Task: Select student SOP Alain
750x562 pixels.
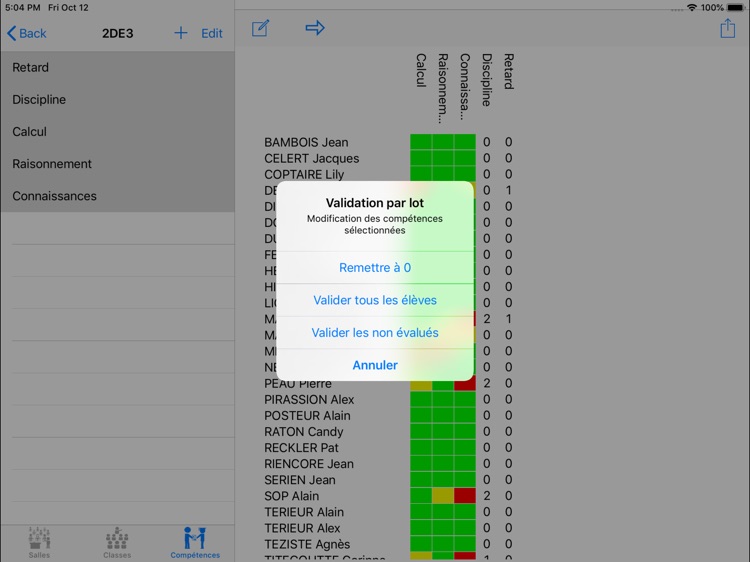Action: tap(292, 496)
